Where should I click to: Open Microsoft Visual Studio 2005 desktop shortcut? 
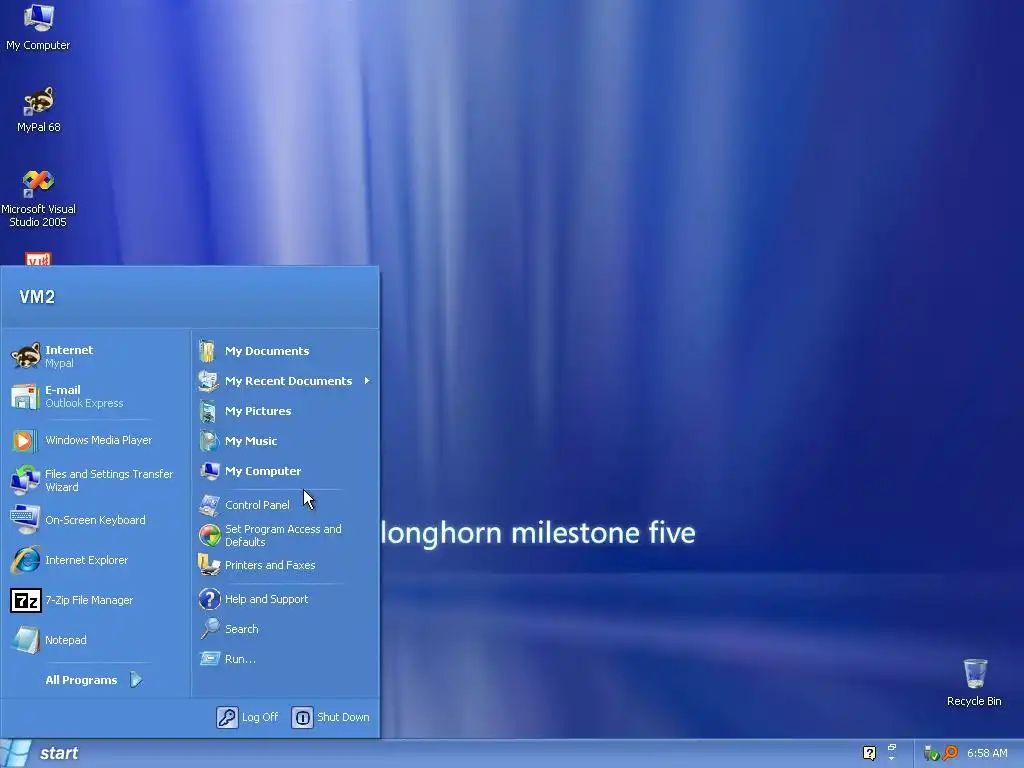click(x=38, y=198)
